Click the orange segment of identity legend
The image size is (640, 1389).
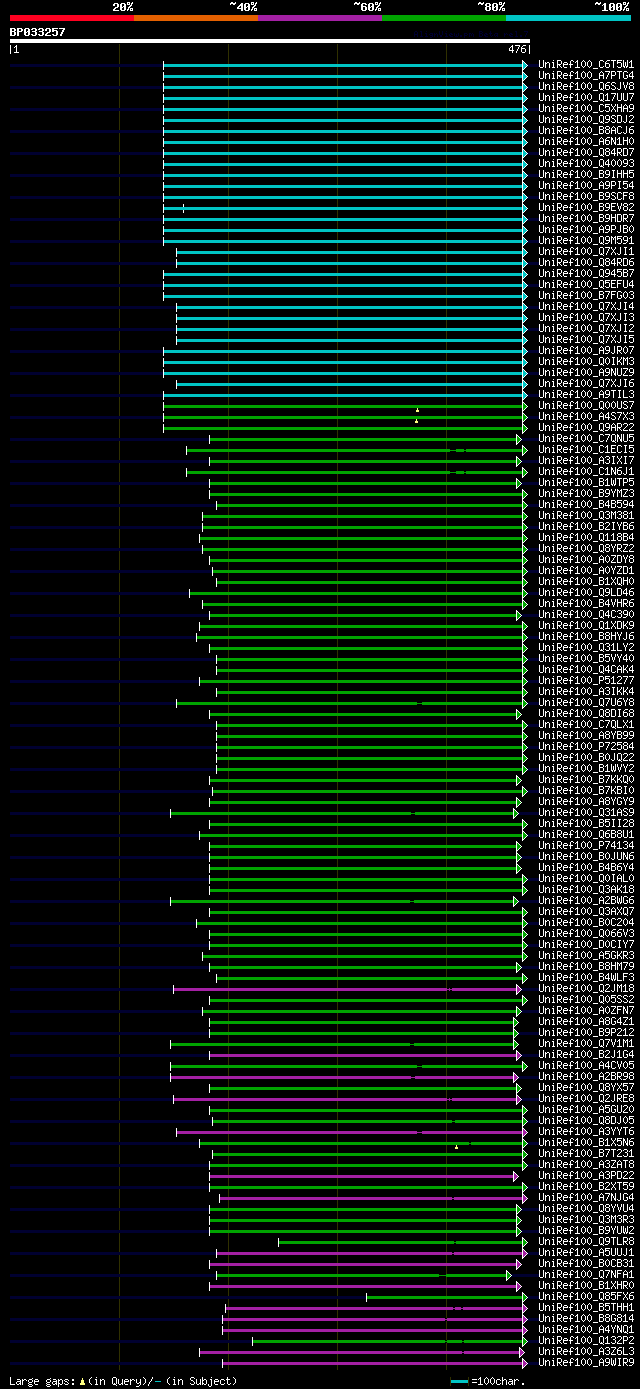(196, 18)
